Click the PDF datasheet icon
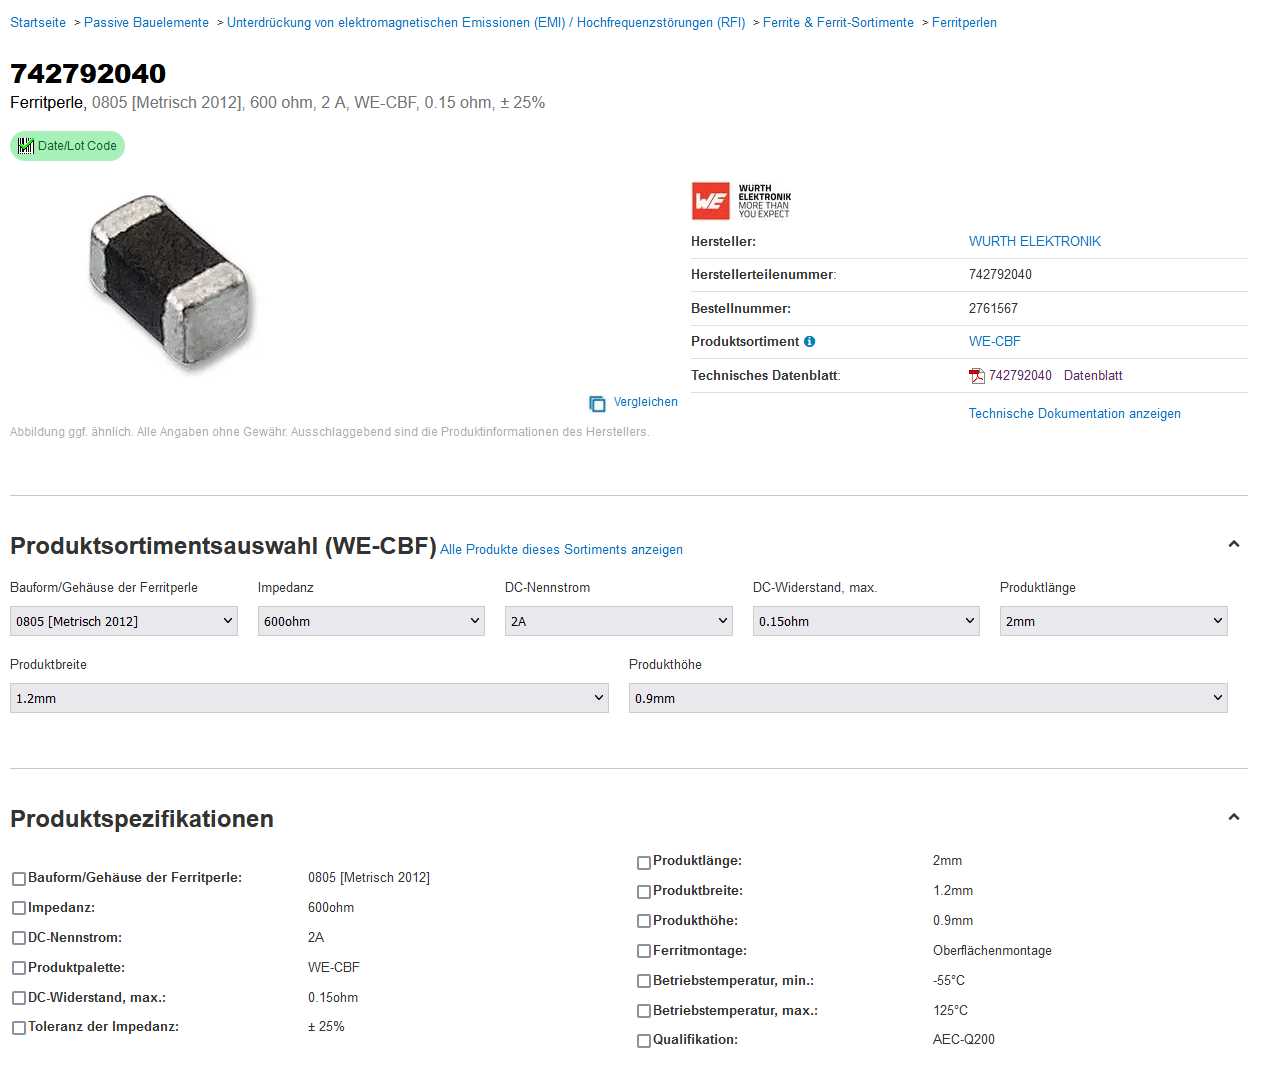The height and width of the screenshot is (1072, 1267). 977,376
